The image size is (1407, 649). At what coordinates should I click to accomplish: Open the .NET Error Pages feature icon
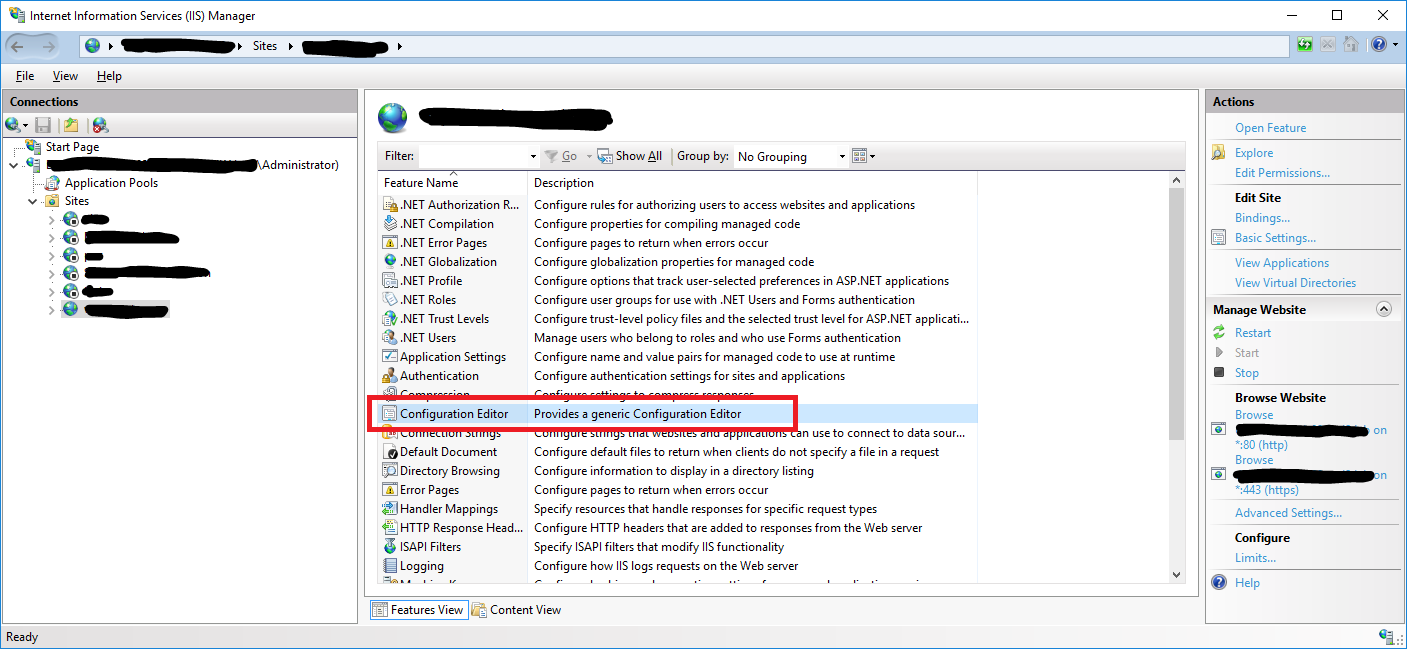tap(390, 243)
